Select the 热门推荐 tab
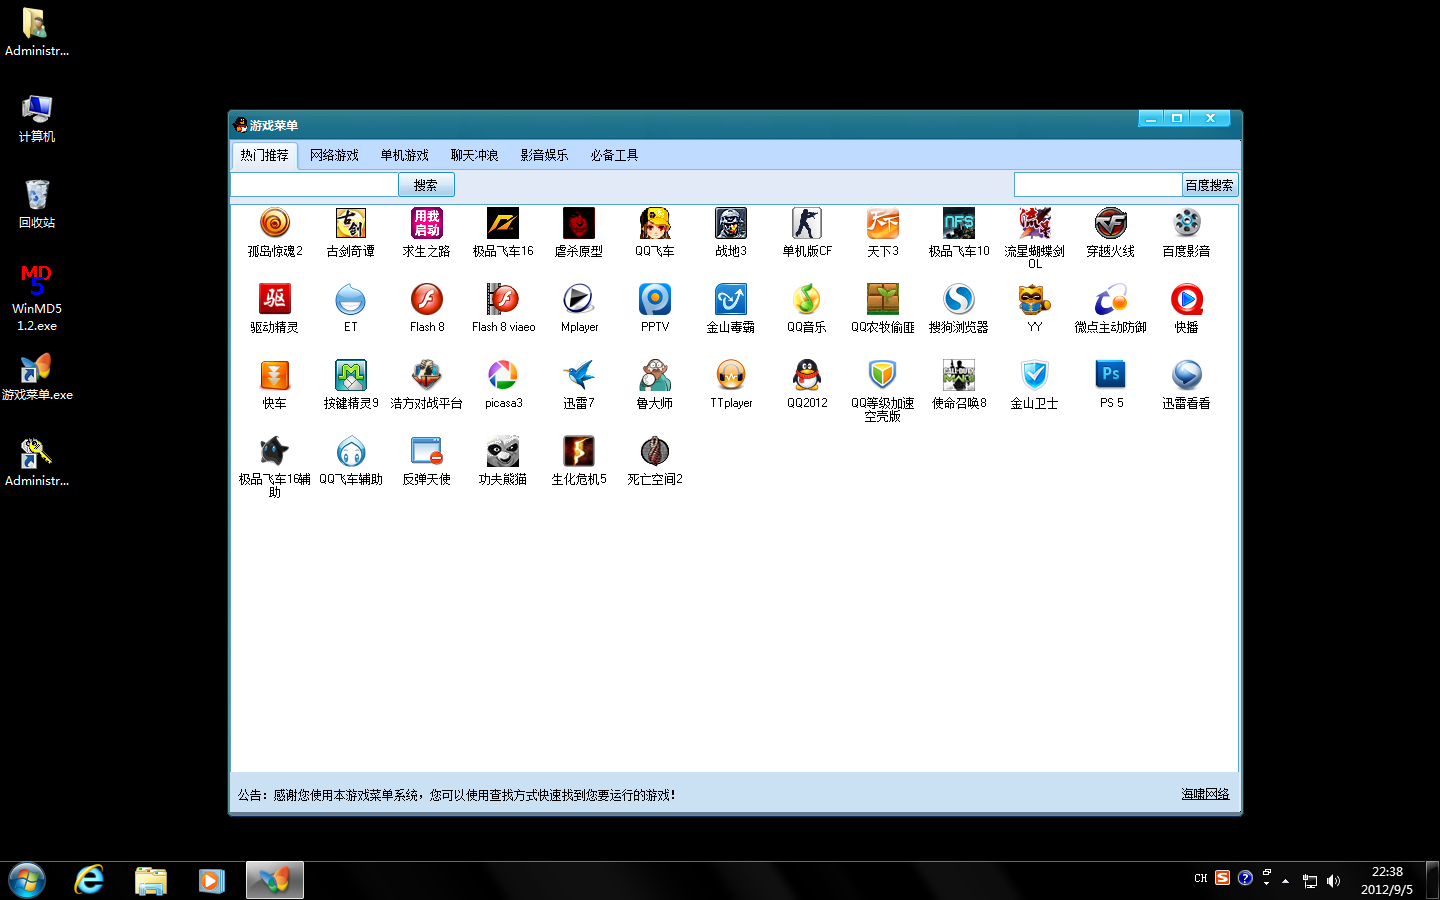This screenshot has width=1440, height=900. click(264, 155)
